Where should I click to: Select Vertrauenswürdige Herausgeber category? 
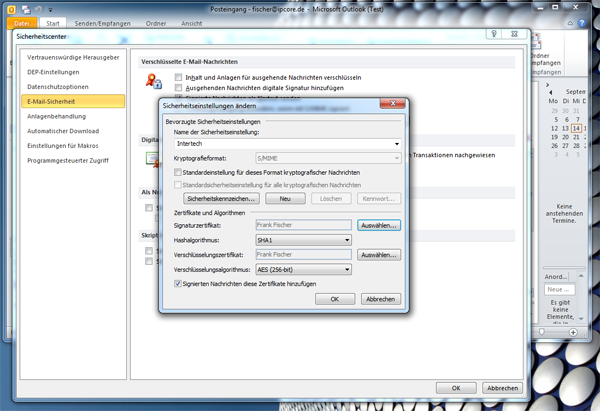[x=73, y=57]
